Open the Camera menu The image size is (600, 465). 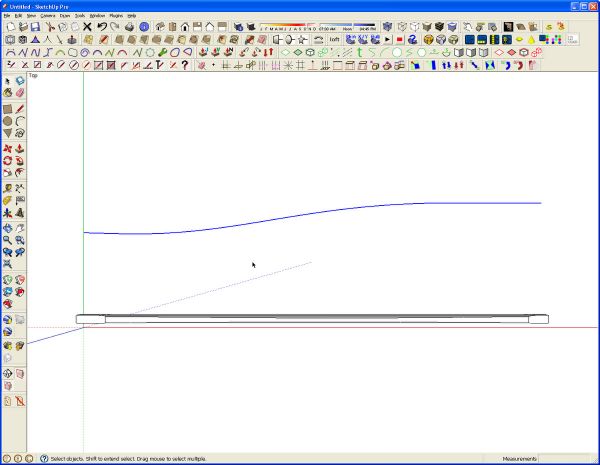click(x=48, y=16)
